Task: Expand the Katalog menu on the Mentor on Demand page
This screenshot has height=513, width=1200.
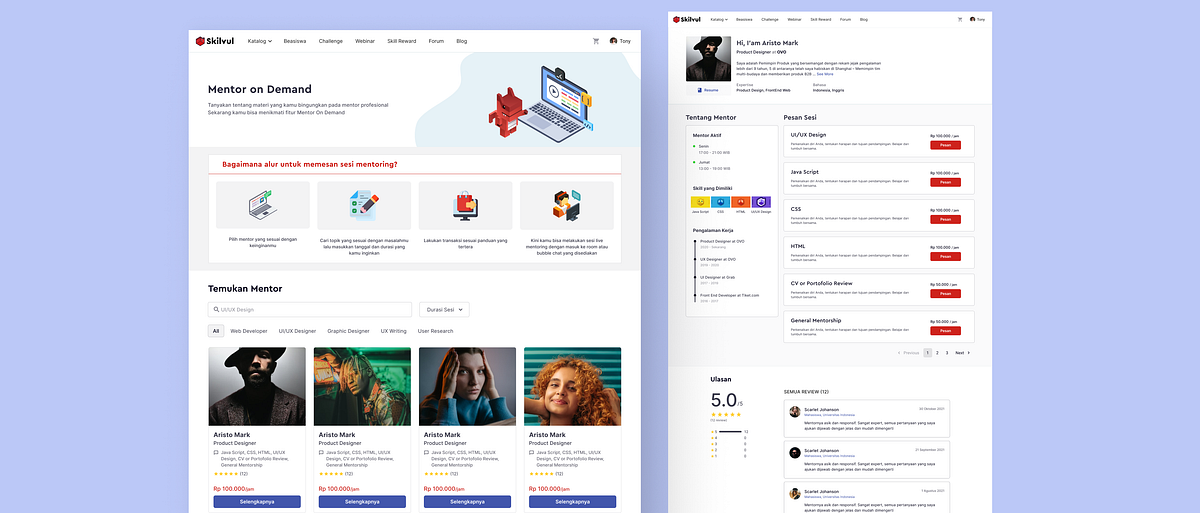Action: pyautogui.click(x=260, y=41)
